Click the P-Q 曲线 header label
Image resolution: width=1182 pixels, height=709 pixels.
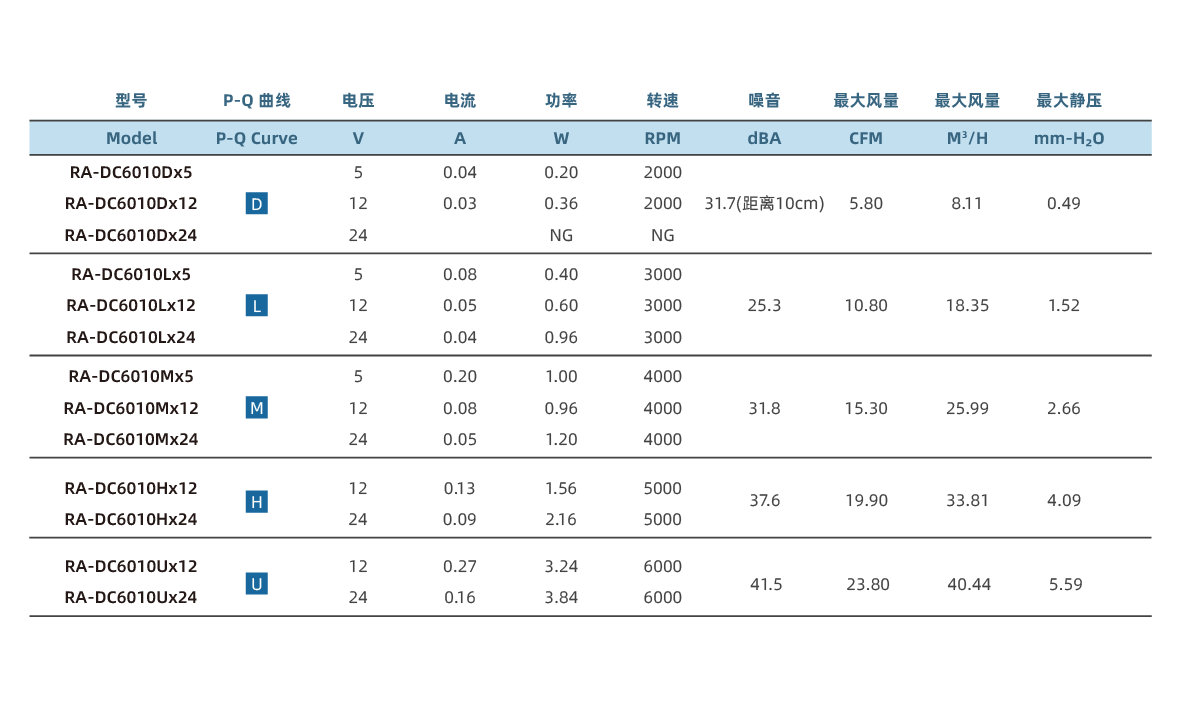(x=256, y=100)
